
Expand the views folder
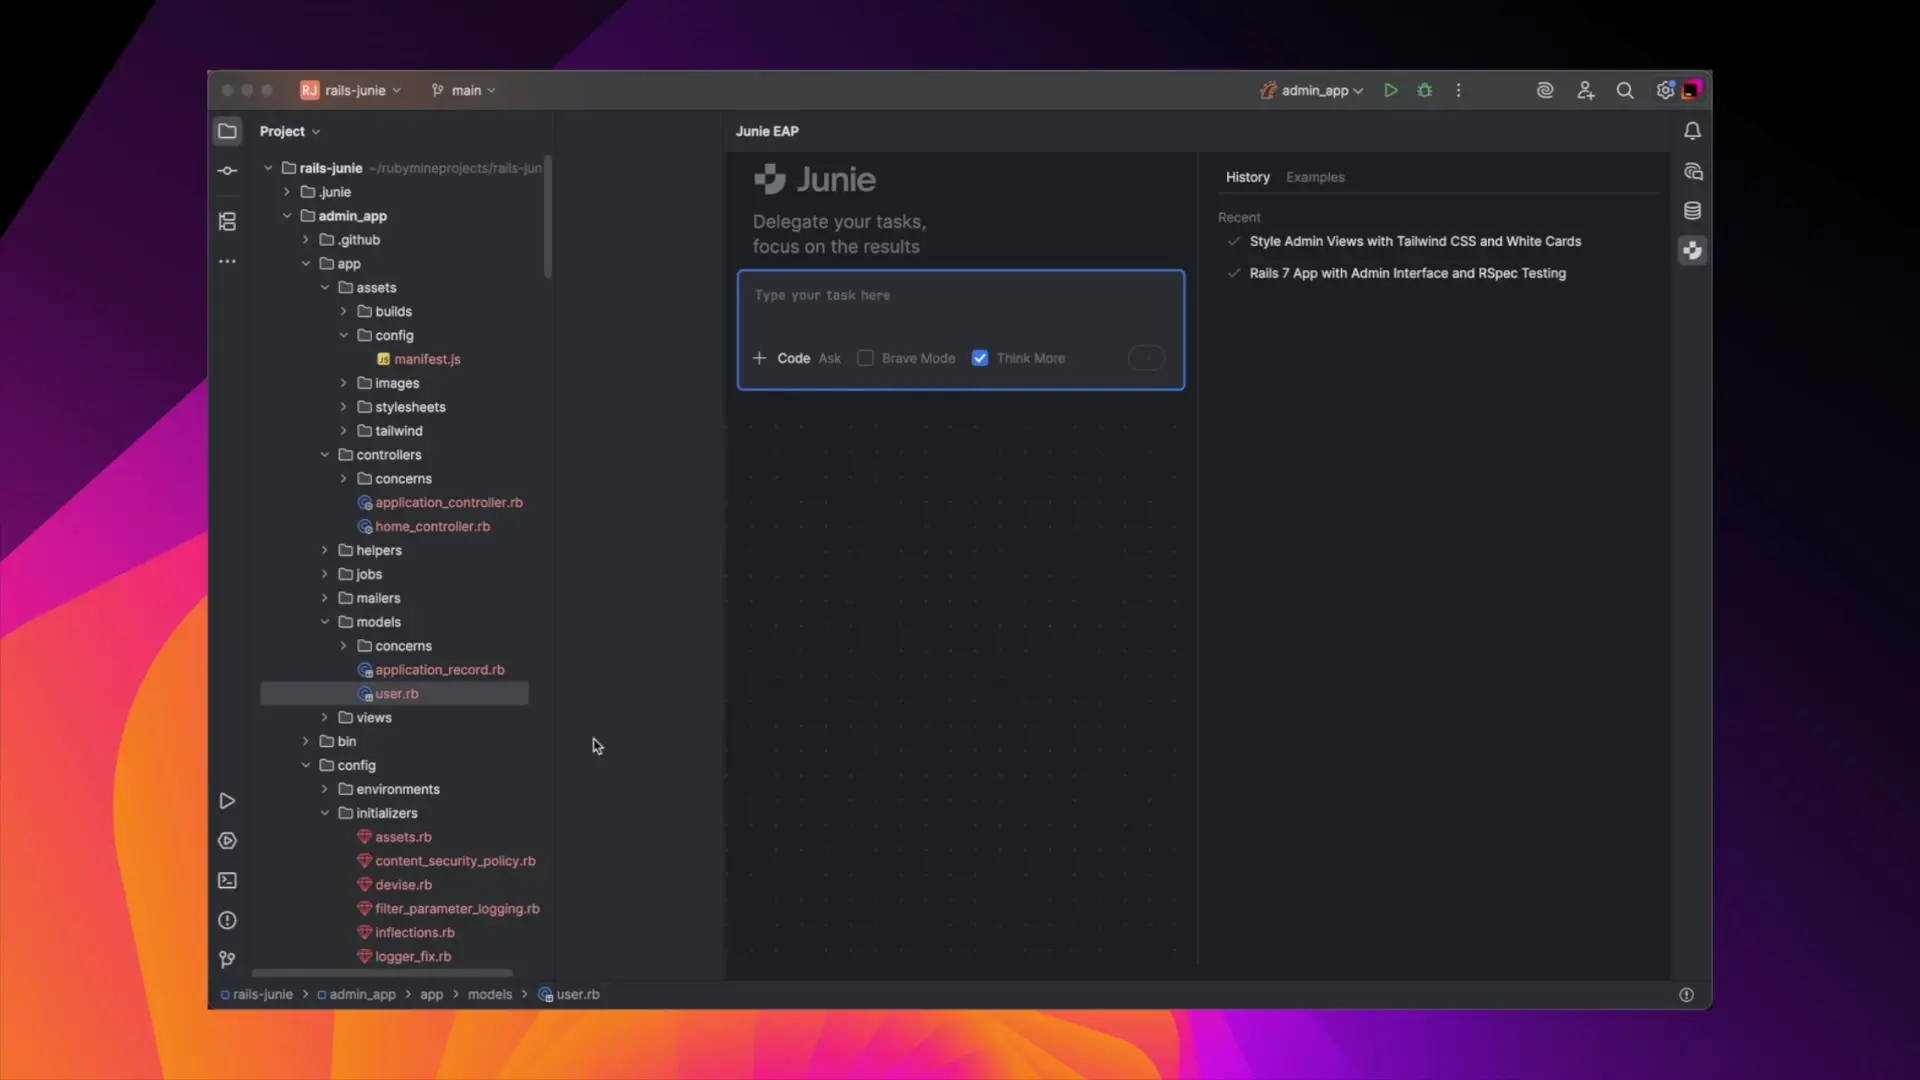coord(325,718)
